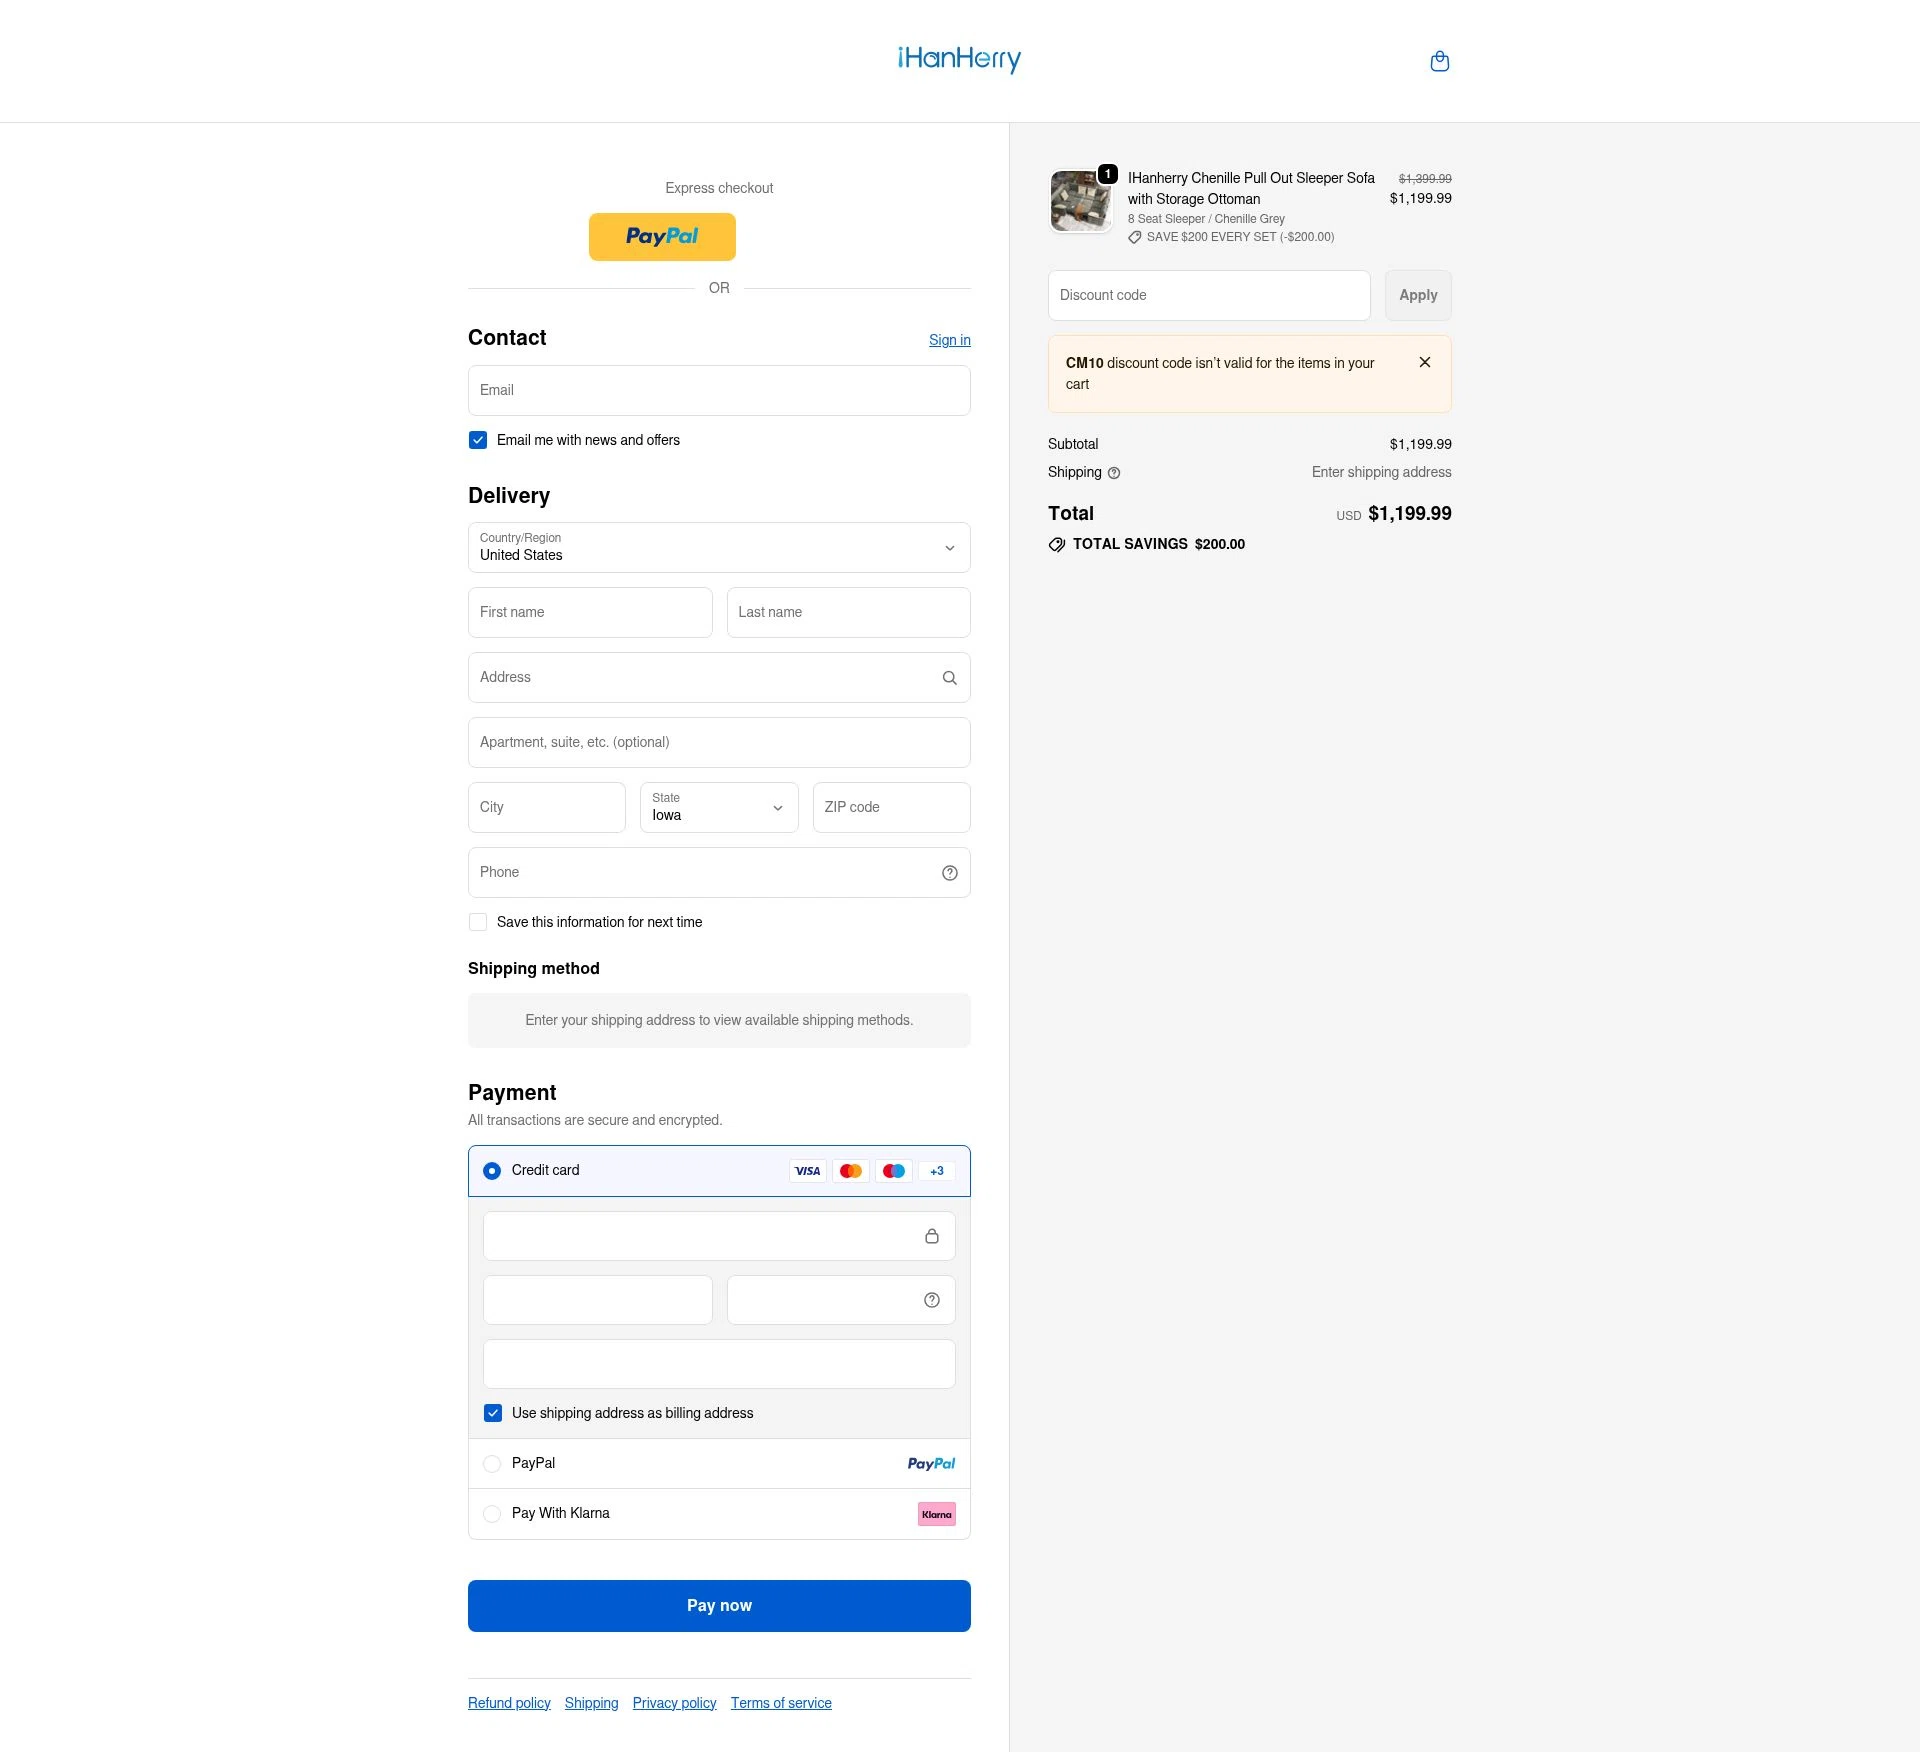
Task: Click the security code help icon
Action: click(930, 1299)
